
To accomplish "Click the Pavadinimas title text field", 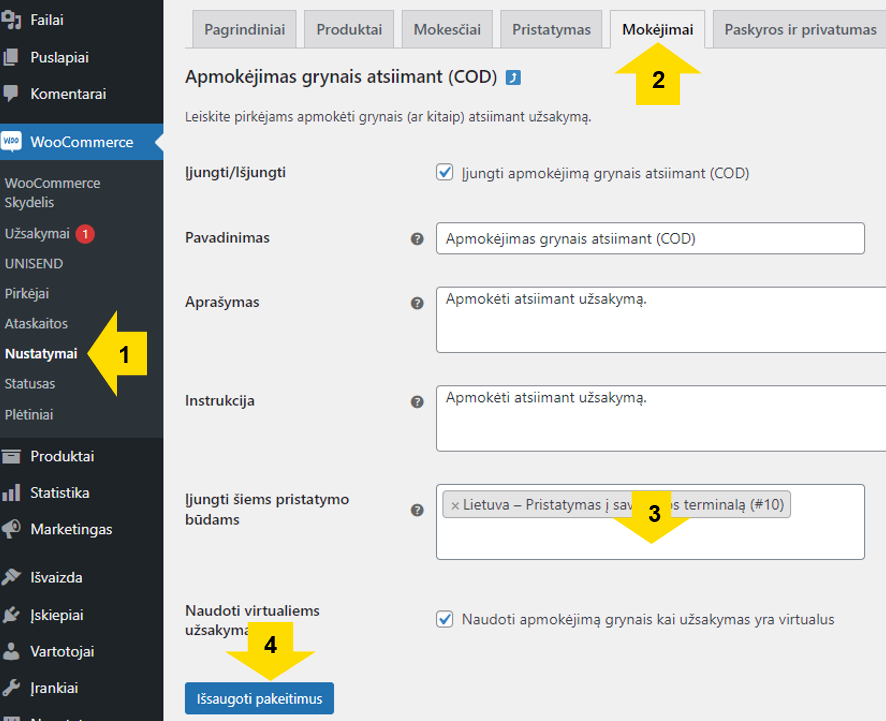I will click(650, 238).
